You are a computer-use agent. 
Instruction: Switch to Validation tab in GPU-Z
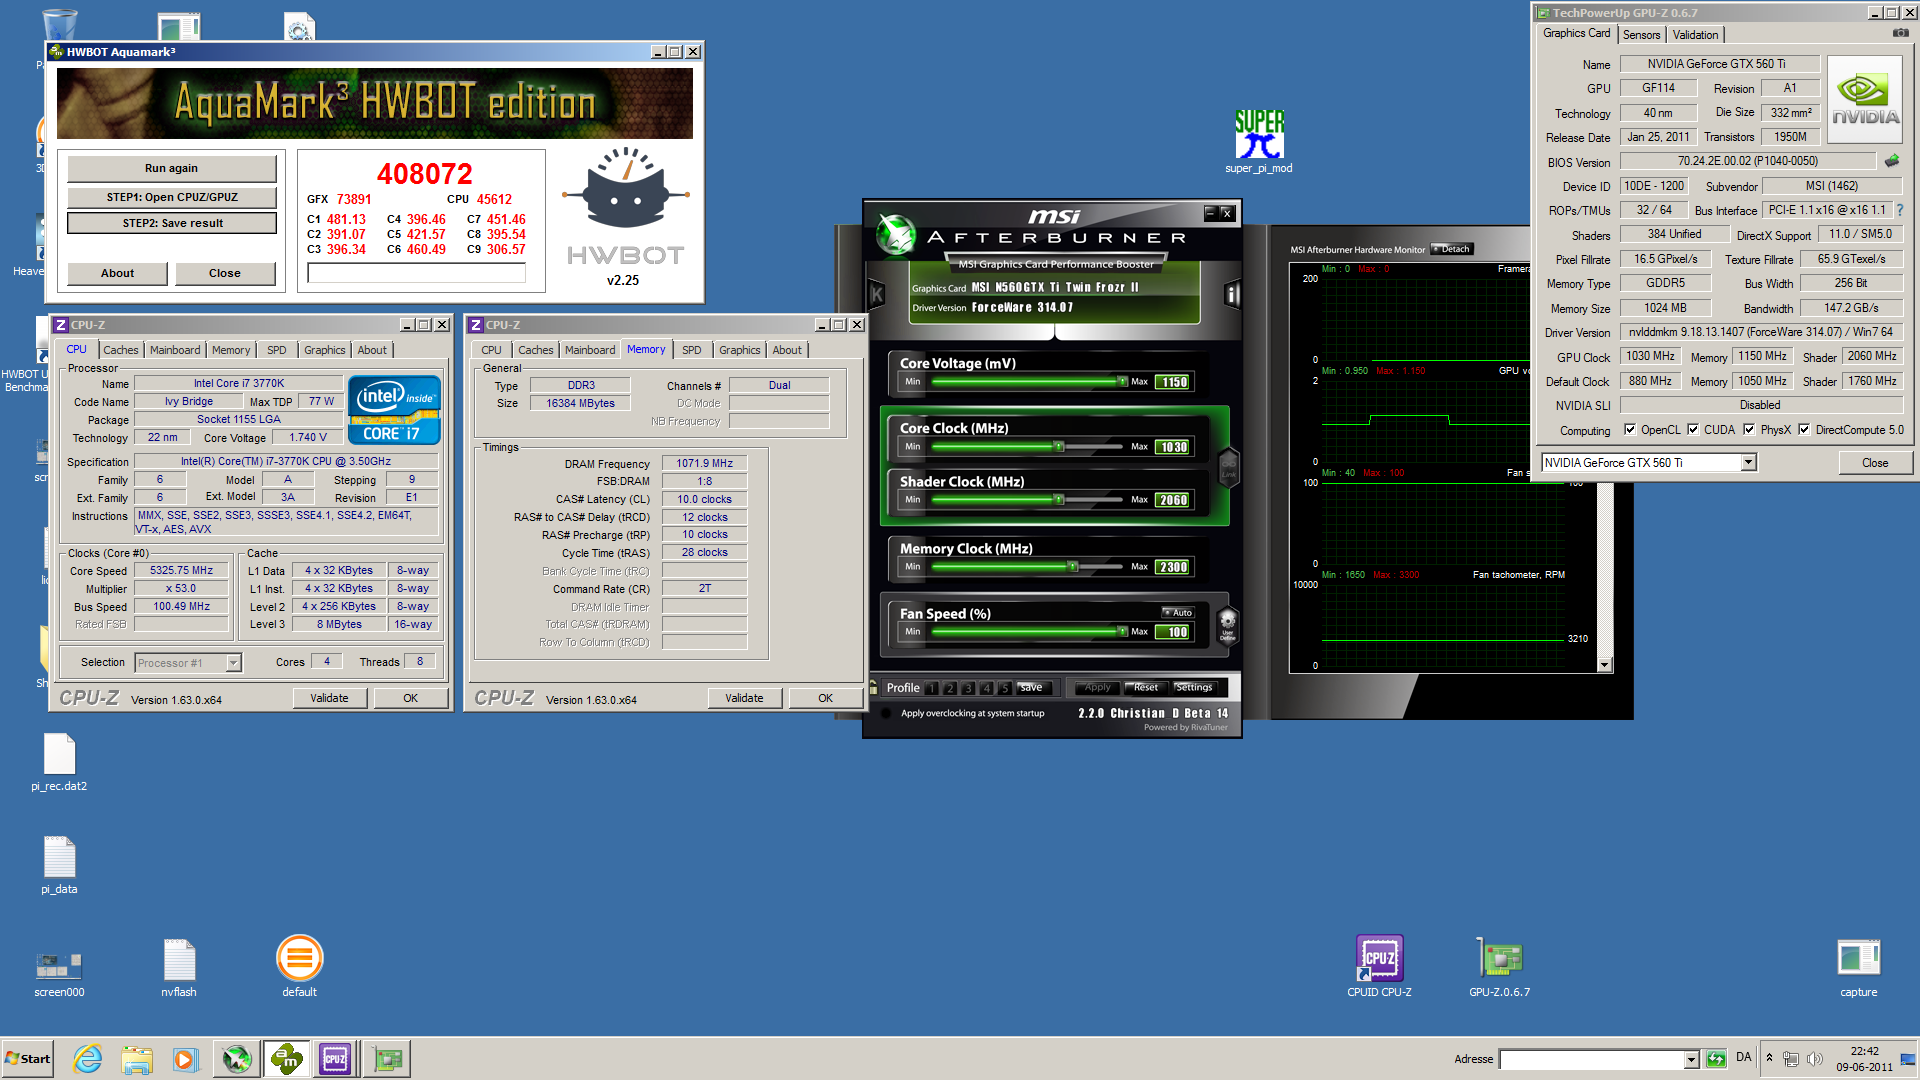1695,35
